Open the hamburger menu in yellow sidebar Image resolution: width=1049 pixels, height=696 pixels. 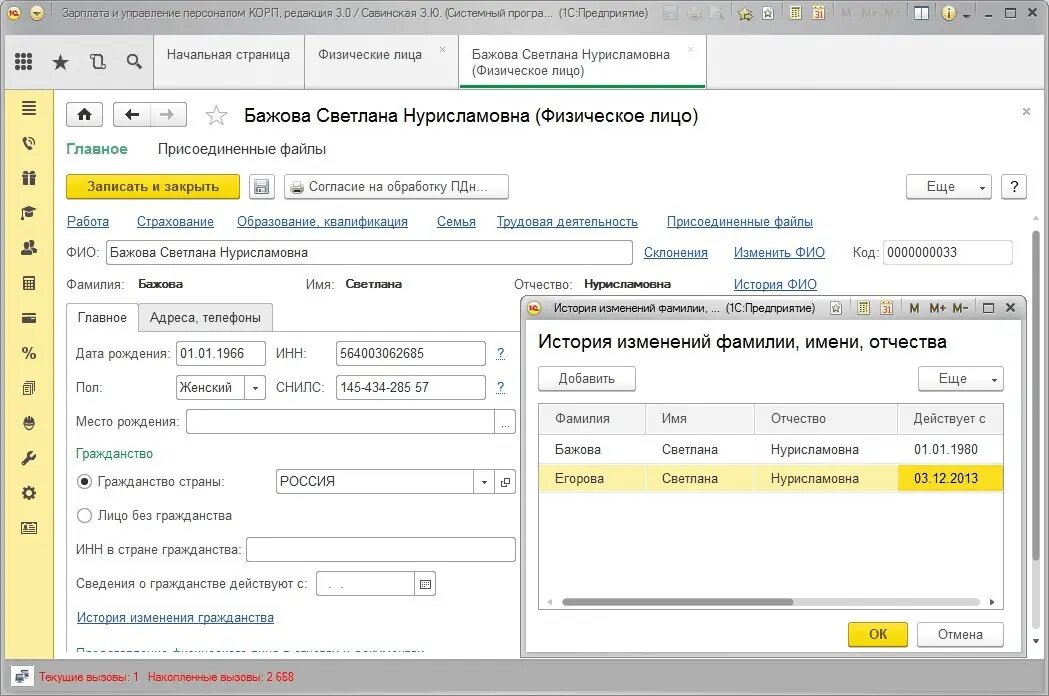[x=29, y=108]
